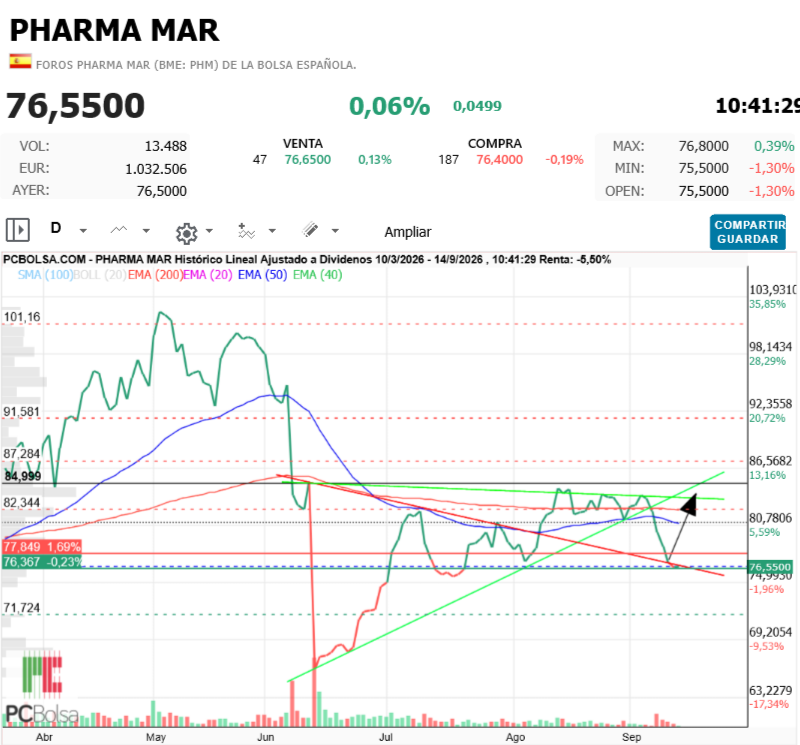Image resolution: width=800 pixels, height=745 pixels.
Task: Toggle the EMA (50) indicator label
Action: pyautogui.click(x=262, y=275)
